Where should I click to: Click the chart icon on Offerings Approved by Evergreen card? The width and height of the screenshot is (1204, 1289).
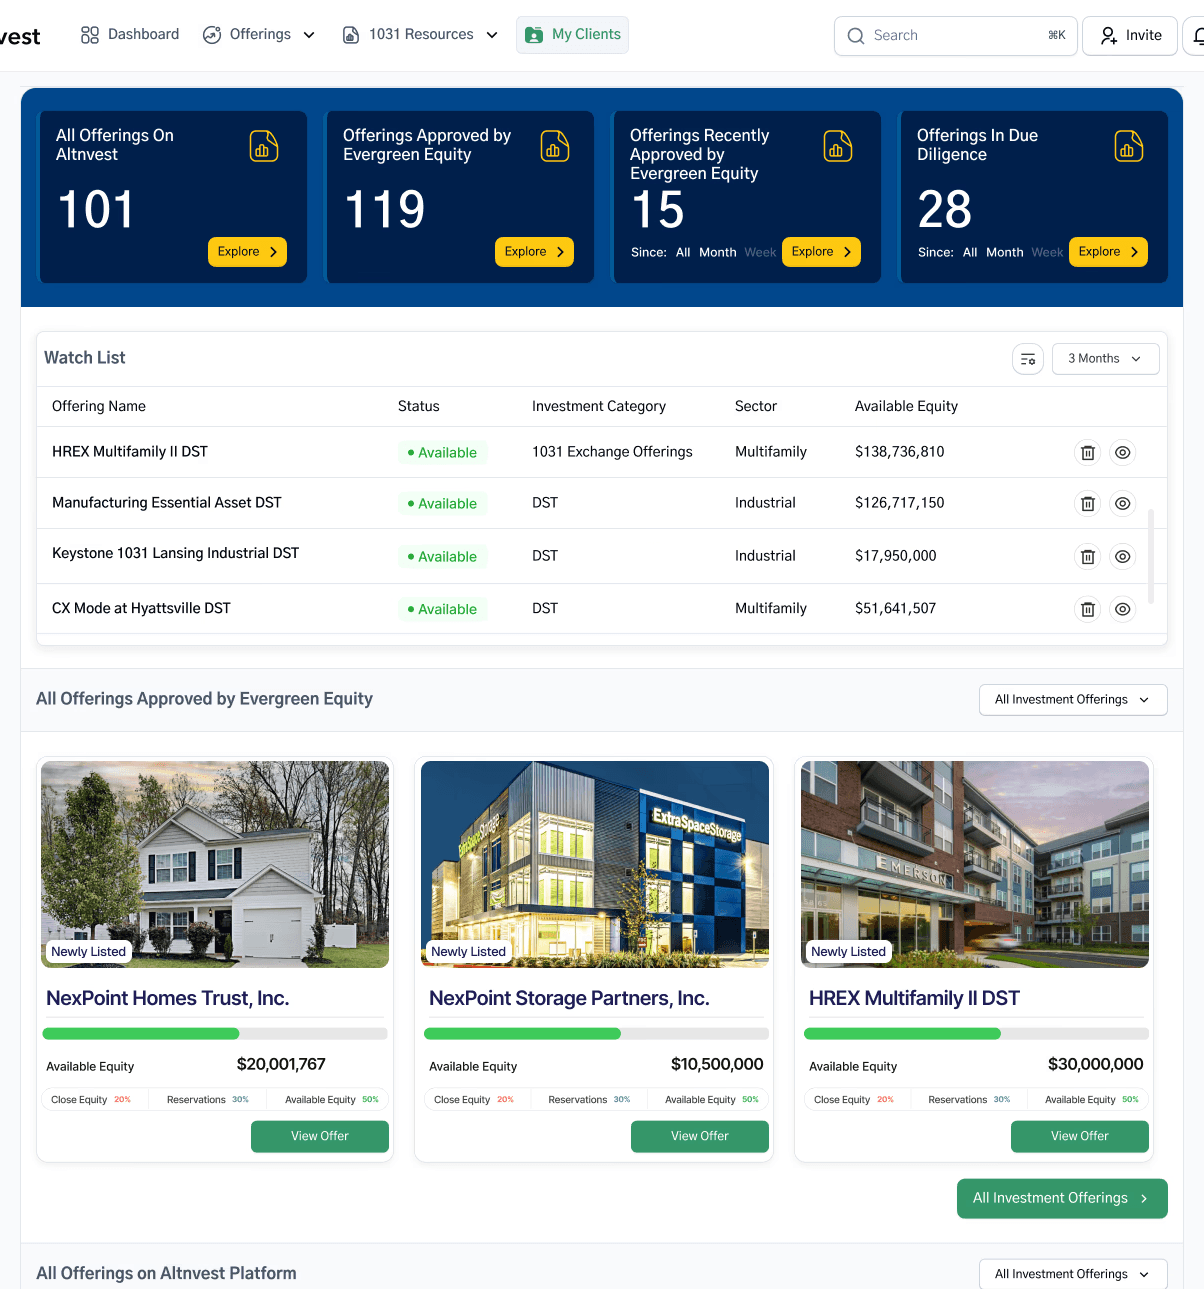click(555, 146)
